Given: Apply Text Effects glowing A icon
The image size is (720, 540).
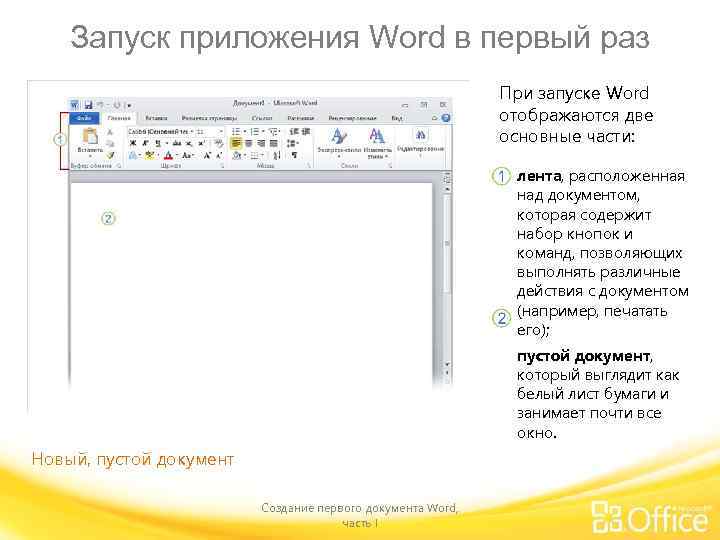Looking at the screenshot, I should pos(133,155).
